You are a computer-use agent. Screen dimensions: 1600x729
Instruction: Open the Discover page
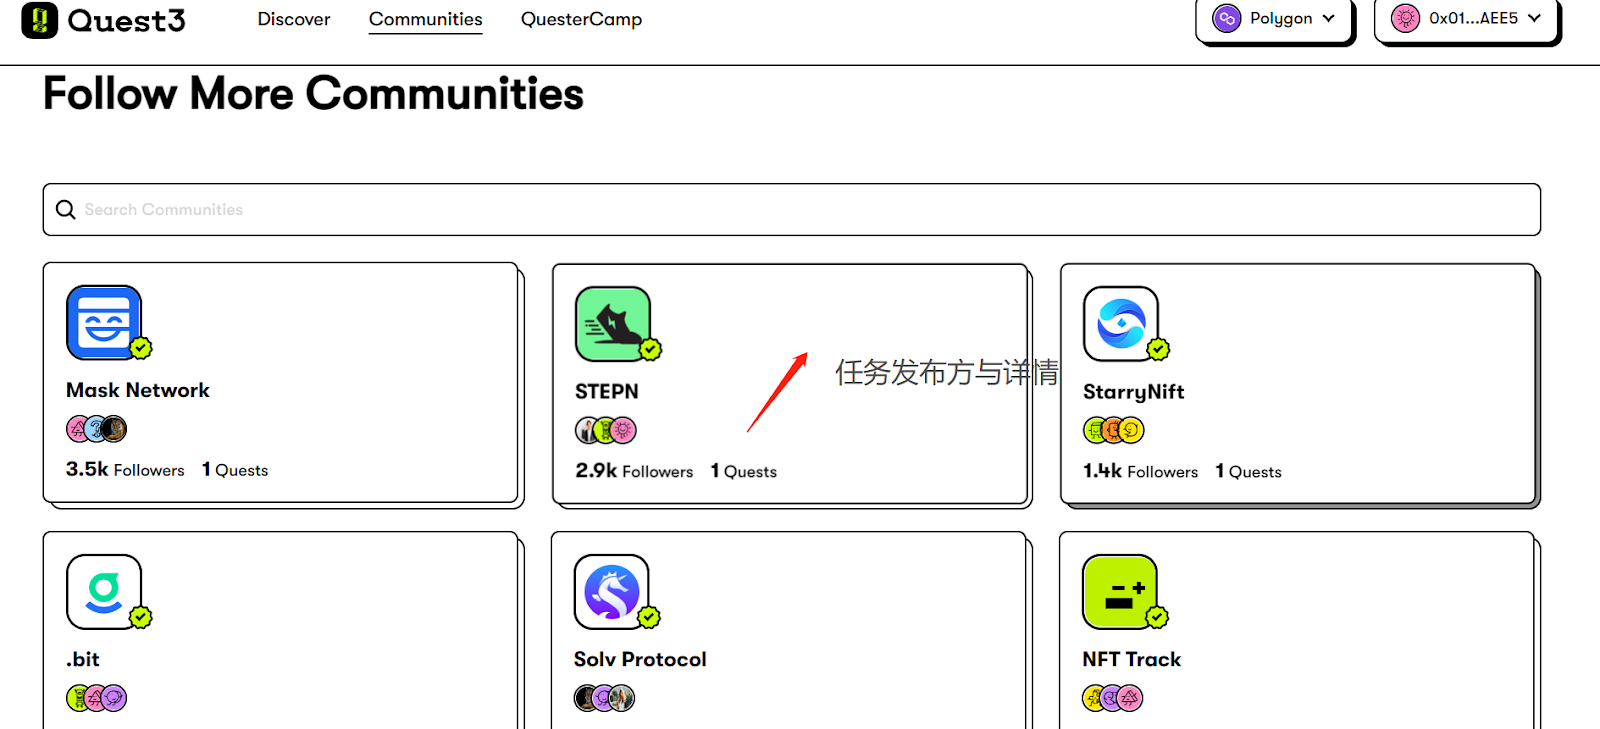coord(294,19)
